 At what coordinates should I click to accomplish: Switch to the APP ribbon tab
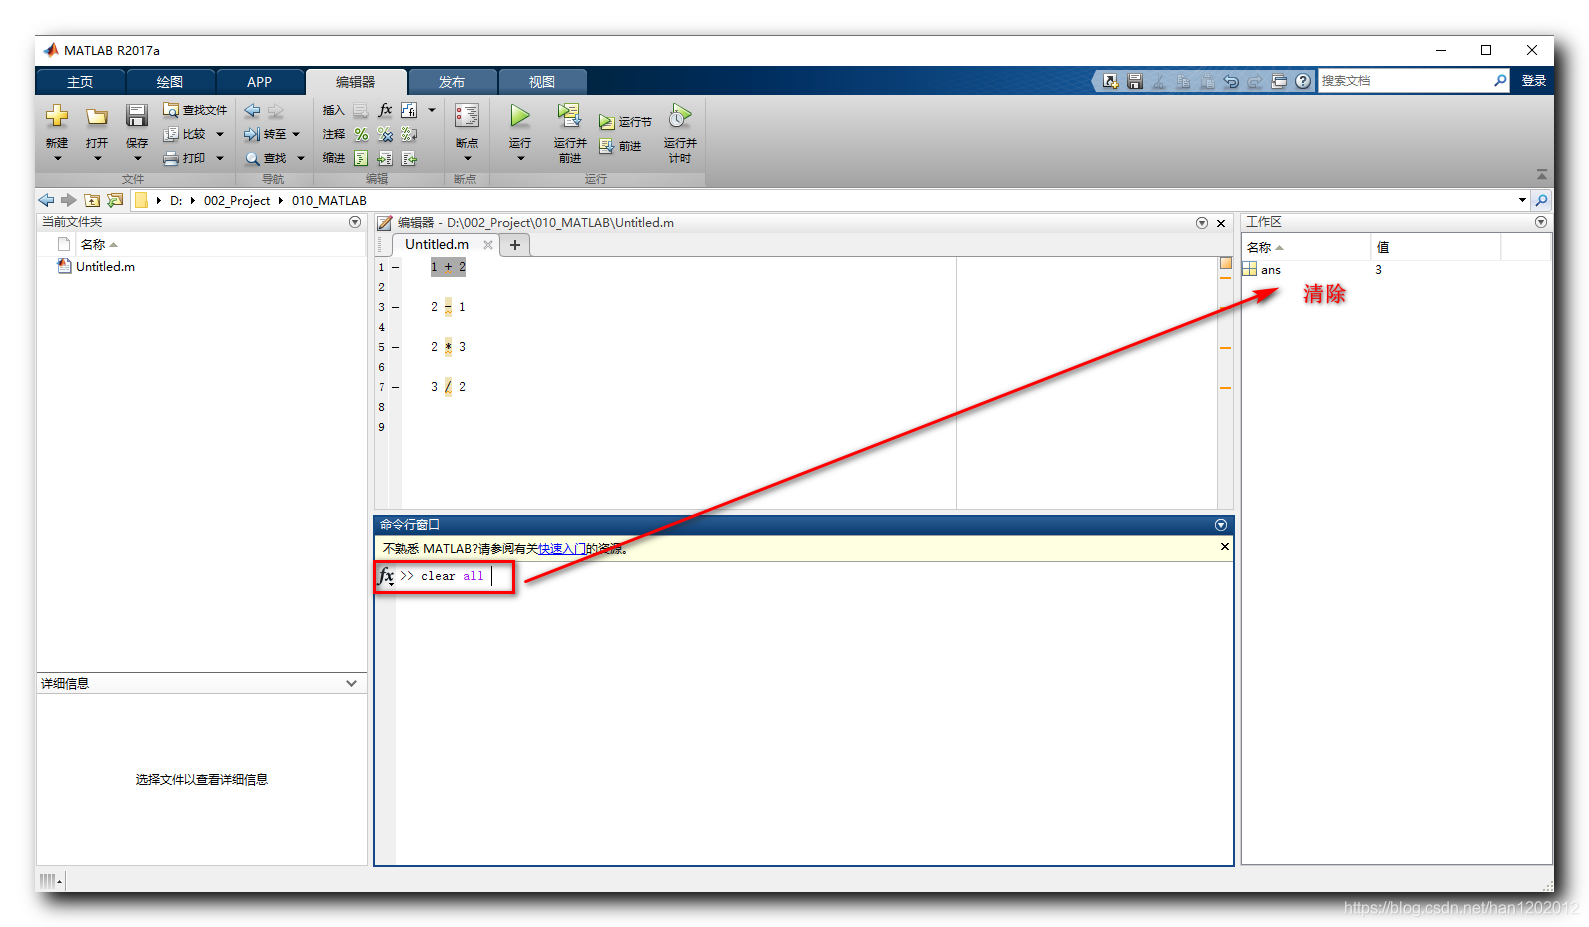(260, 82)
